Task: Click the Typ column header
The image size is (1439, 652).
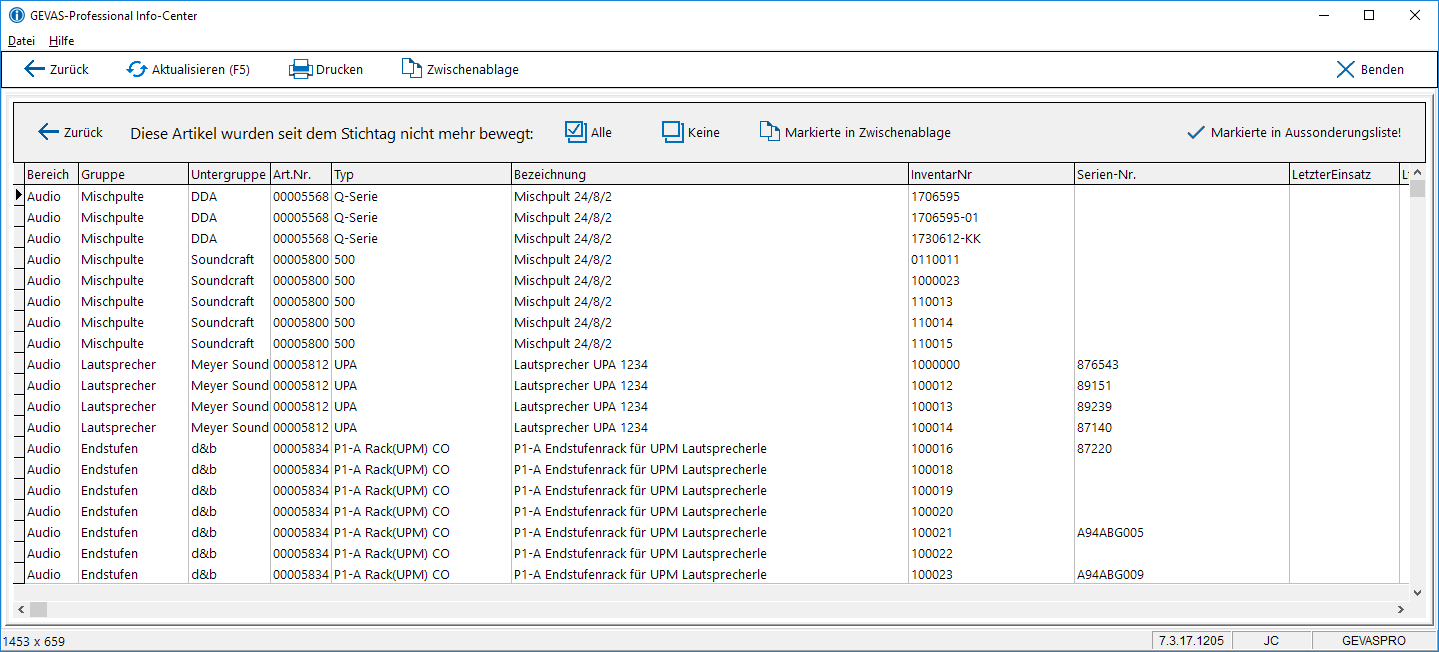Action: pyautogui.click(x=421, y=174)
